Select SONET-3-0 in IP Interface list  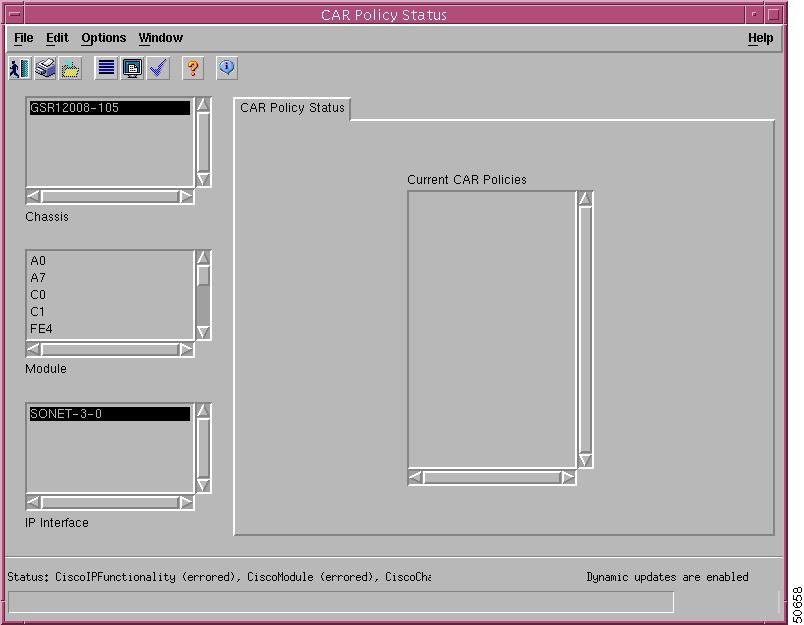click(109, 414)
